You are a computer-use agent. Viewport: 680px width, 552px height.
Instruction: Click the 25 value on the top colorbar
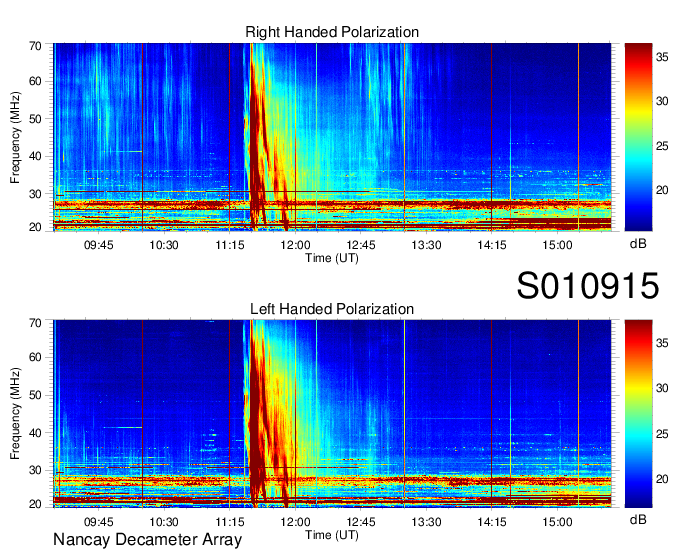(662, 146)
